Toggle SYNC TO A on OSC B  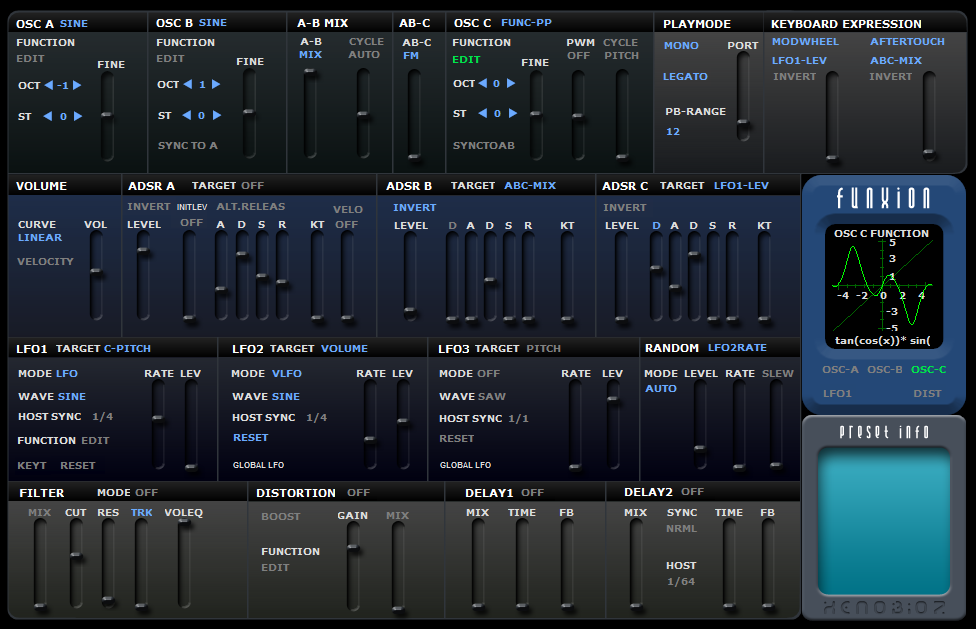(x=187, y=146)
